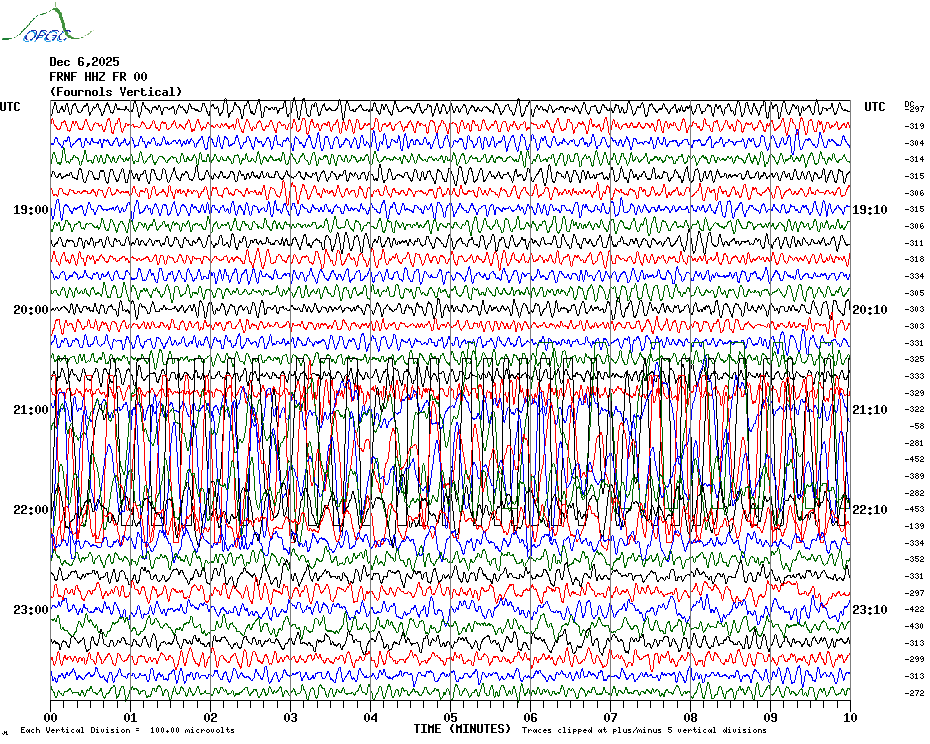This screenshot has height=744, width=930.
Task: Click the DC value '-325'
Action: click(x=915, y=360)
